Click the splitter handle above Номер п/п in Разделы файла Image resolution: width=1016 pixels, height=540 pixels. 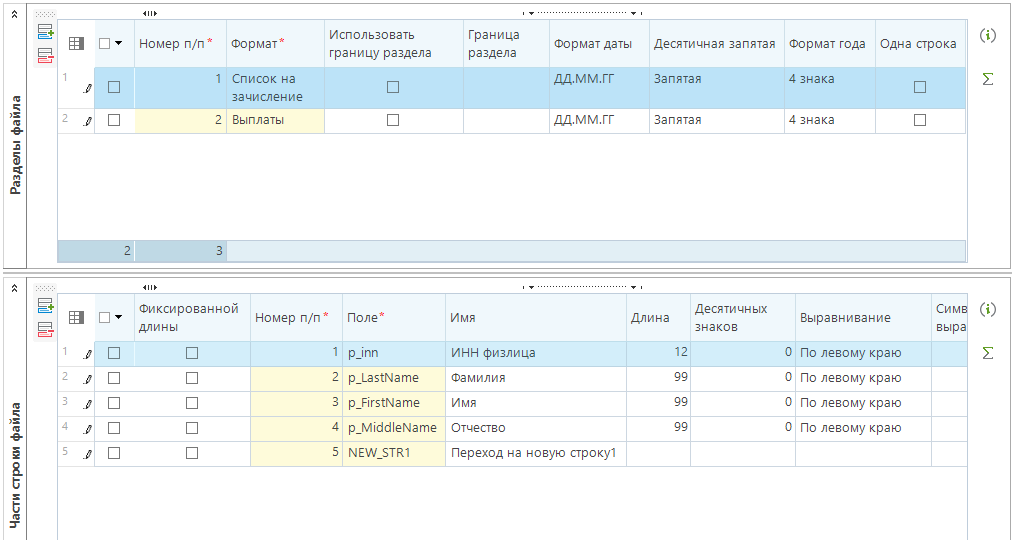(x=150, y=13)
